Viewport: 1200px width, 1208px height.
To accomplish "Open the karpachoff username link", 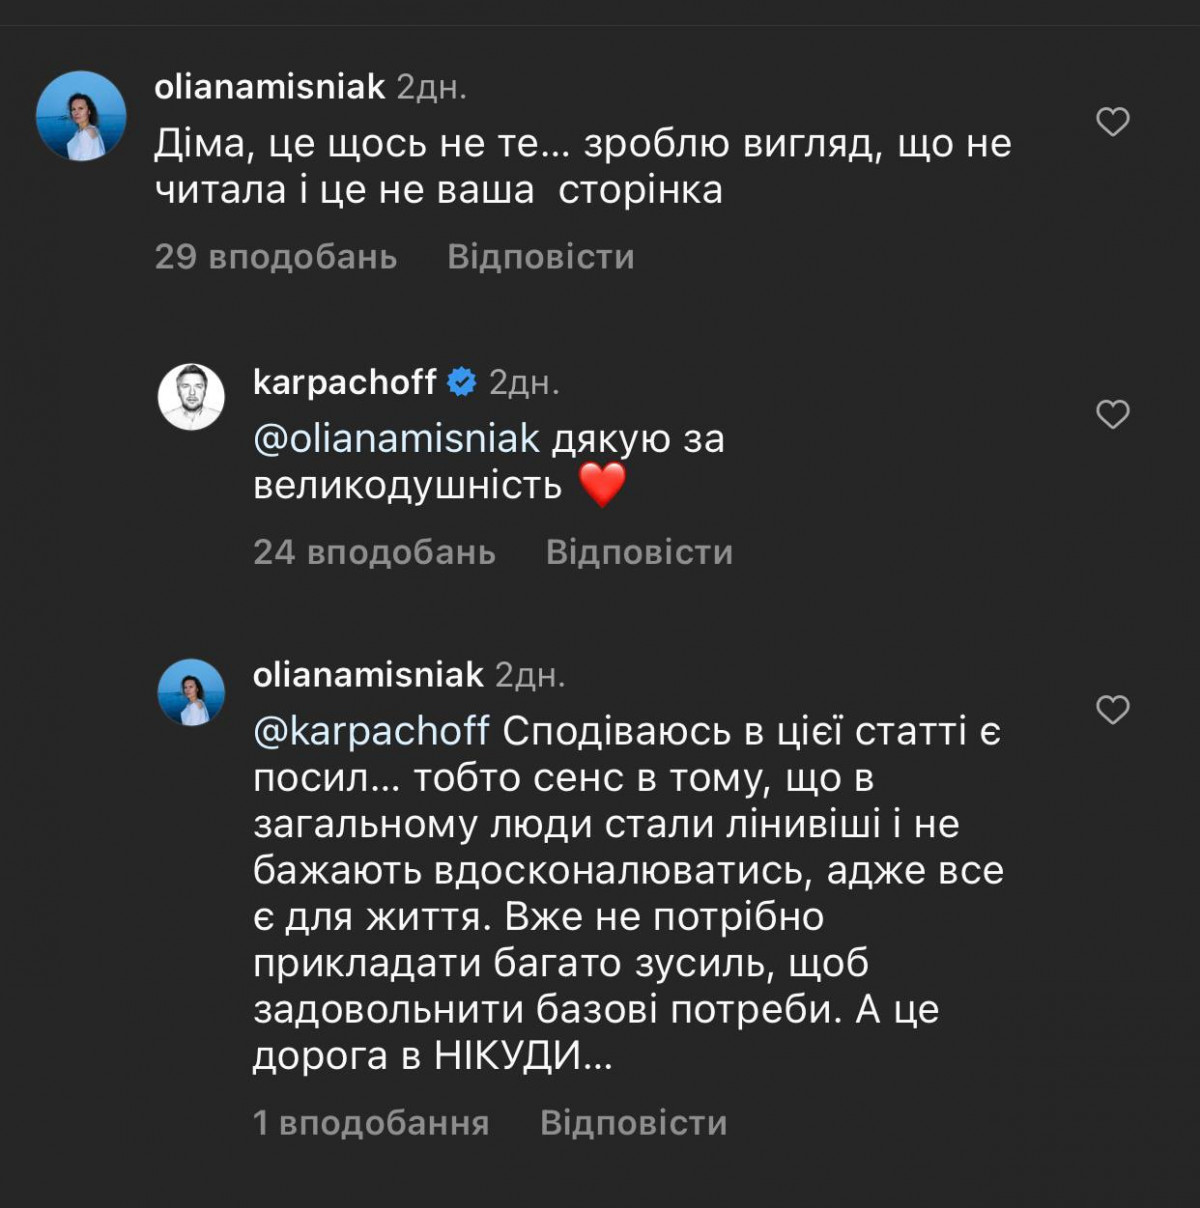I will 345,382.
